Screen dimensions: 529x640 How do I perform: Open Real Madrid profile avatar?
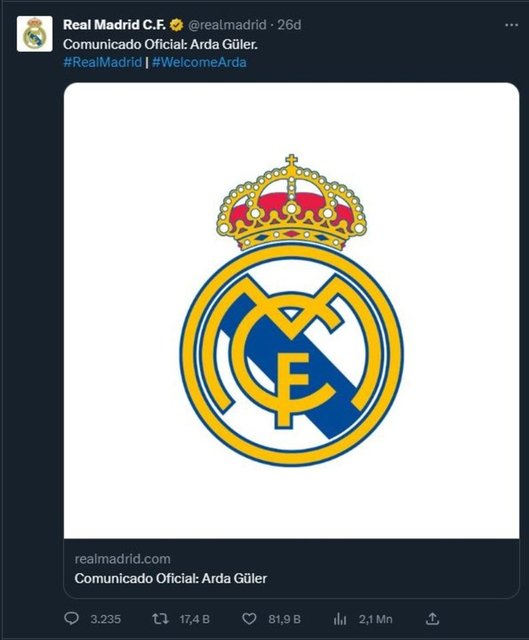click(x=35, y=34)
